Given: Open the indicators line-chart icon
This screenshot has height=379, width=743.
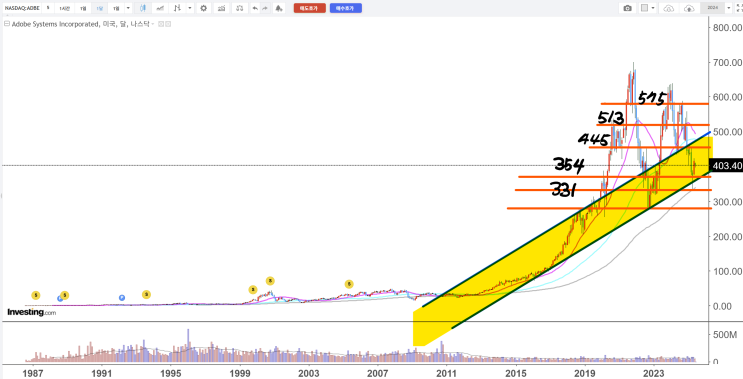Looking at the screenshot, I should tap(160, 8).
